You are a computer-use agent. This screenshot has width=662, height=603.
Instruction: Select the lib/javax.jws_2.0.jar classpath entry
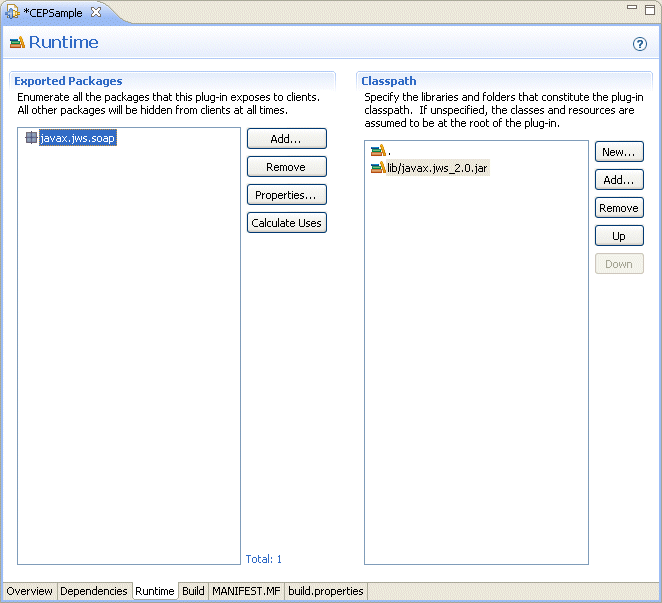coord(437,168)
